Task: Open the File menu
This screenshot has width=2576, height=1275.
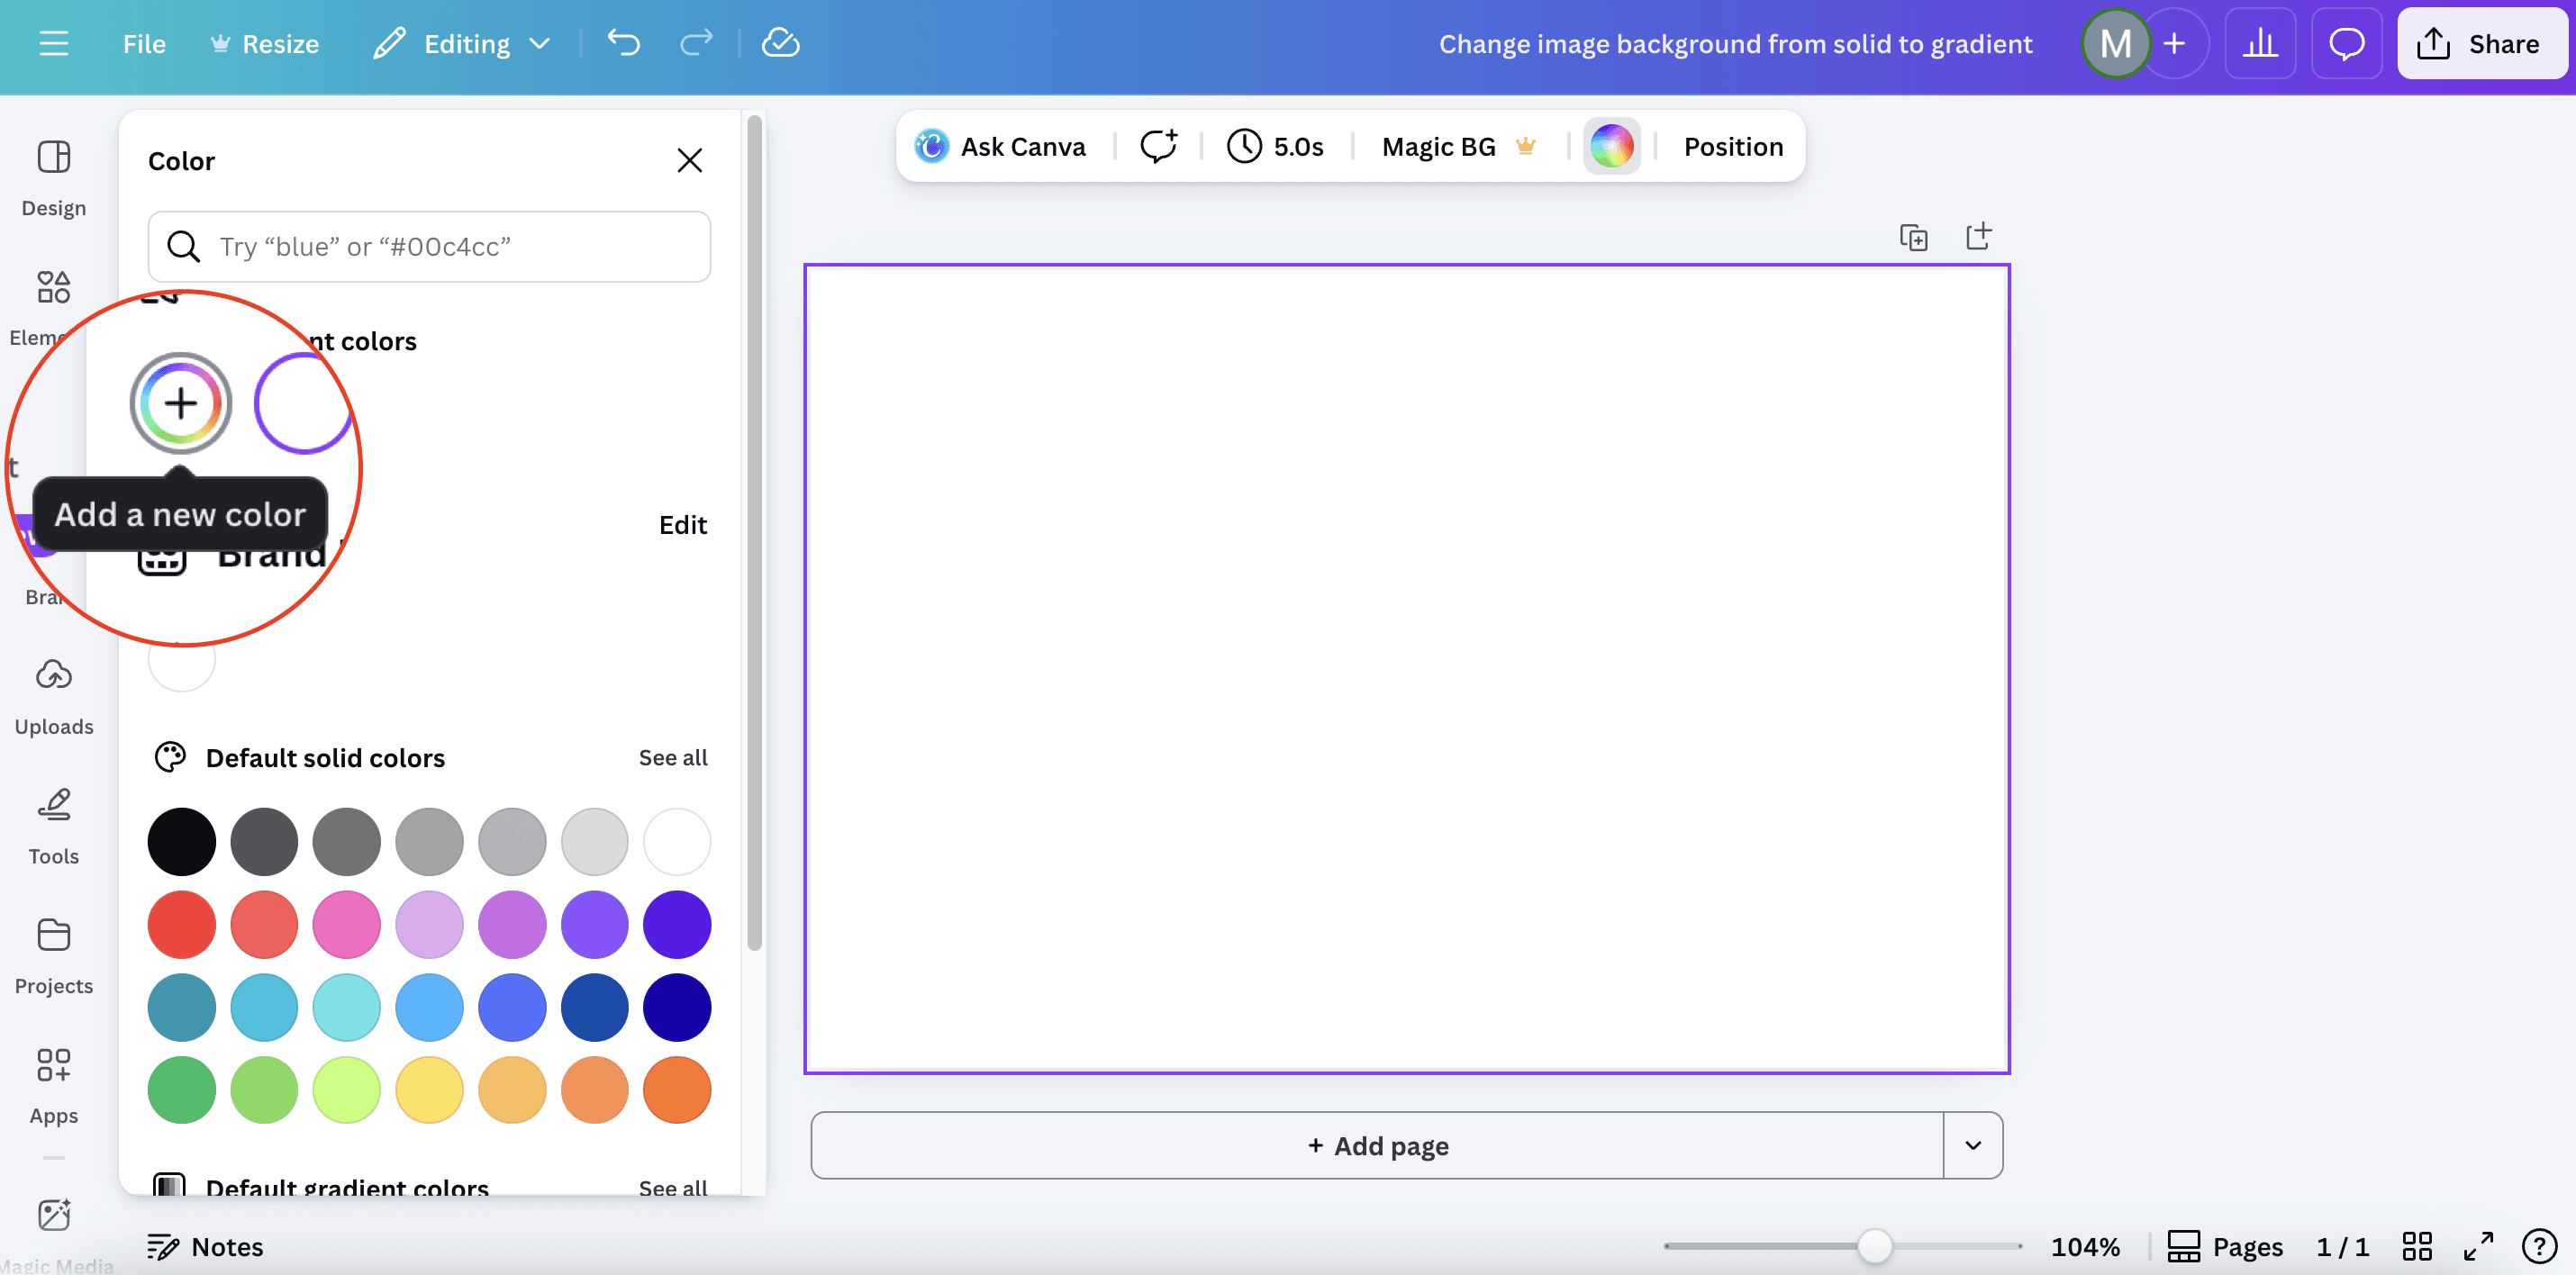Action: (x=144, y=43)
